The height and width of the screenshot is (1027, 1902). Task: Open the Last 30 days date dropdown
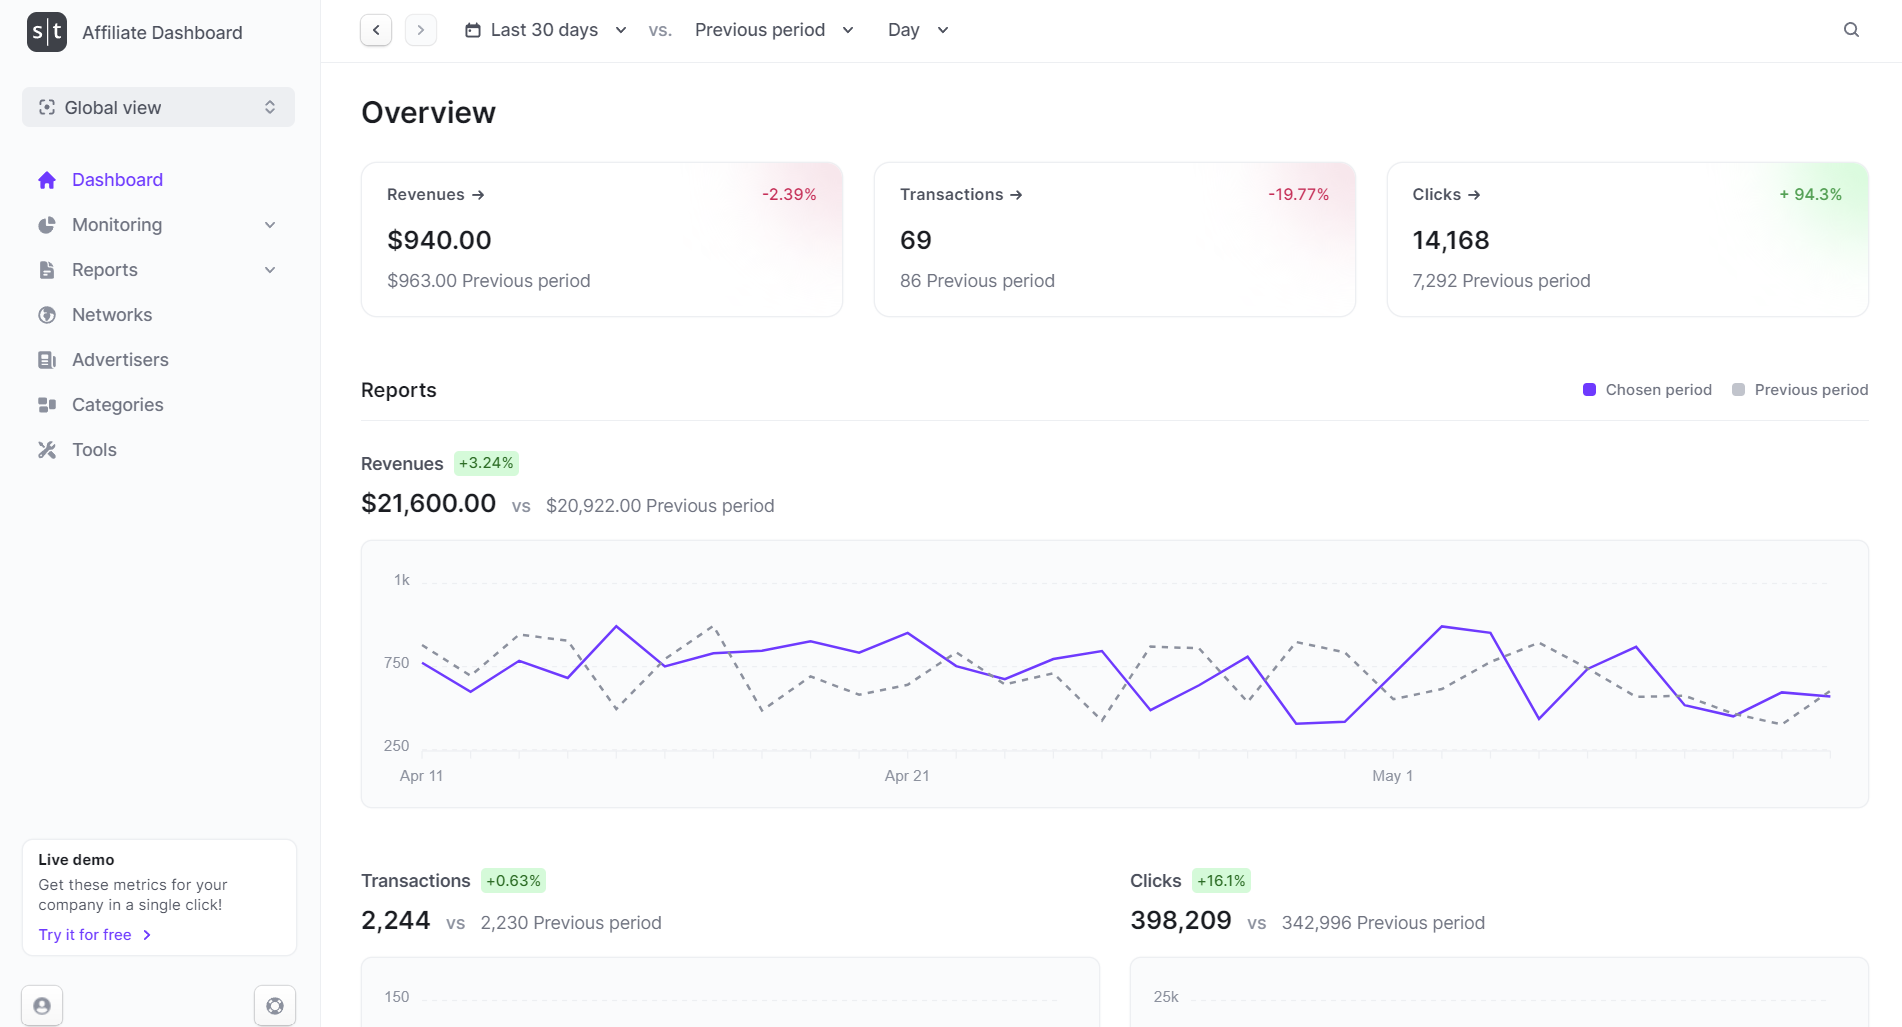click(x=546, y=30)
